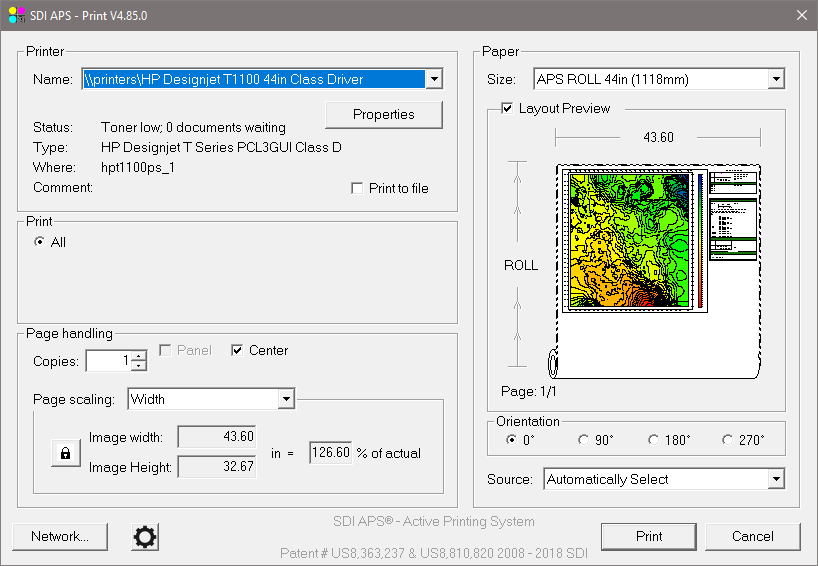Screen dimensions: 818x566
Task: Expand the paper Size dropdown
Action: [776, 79]
